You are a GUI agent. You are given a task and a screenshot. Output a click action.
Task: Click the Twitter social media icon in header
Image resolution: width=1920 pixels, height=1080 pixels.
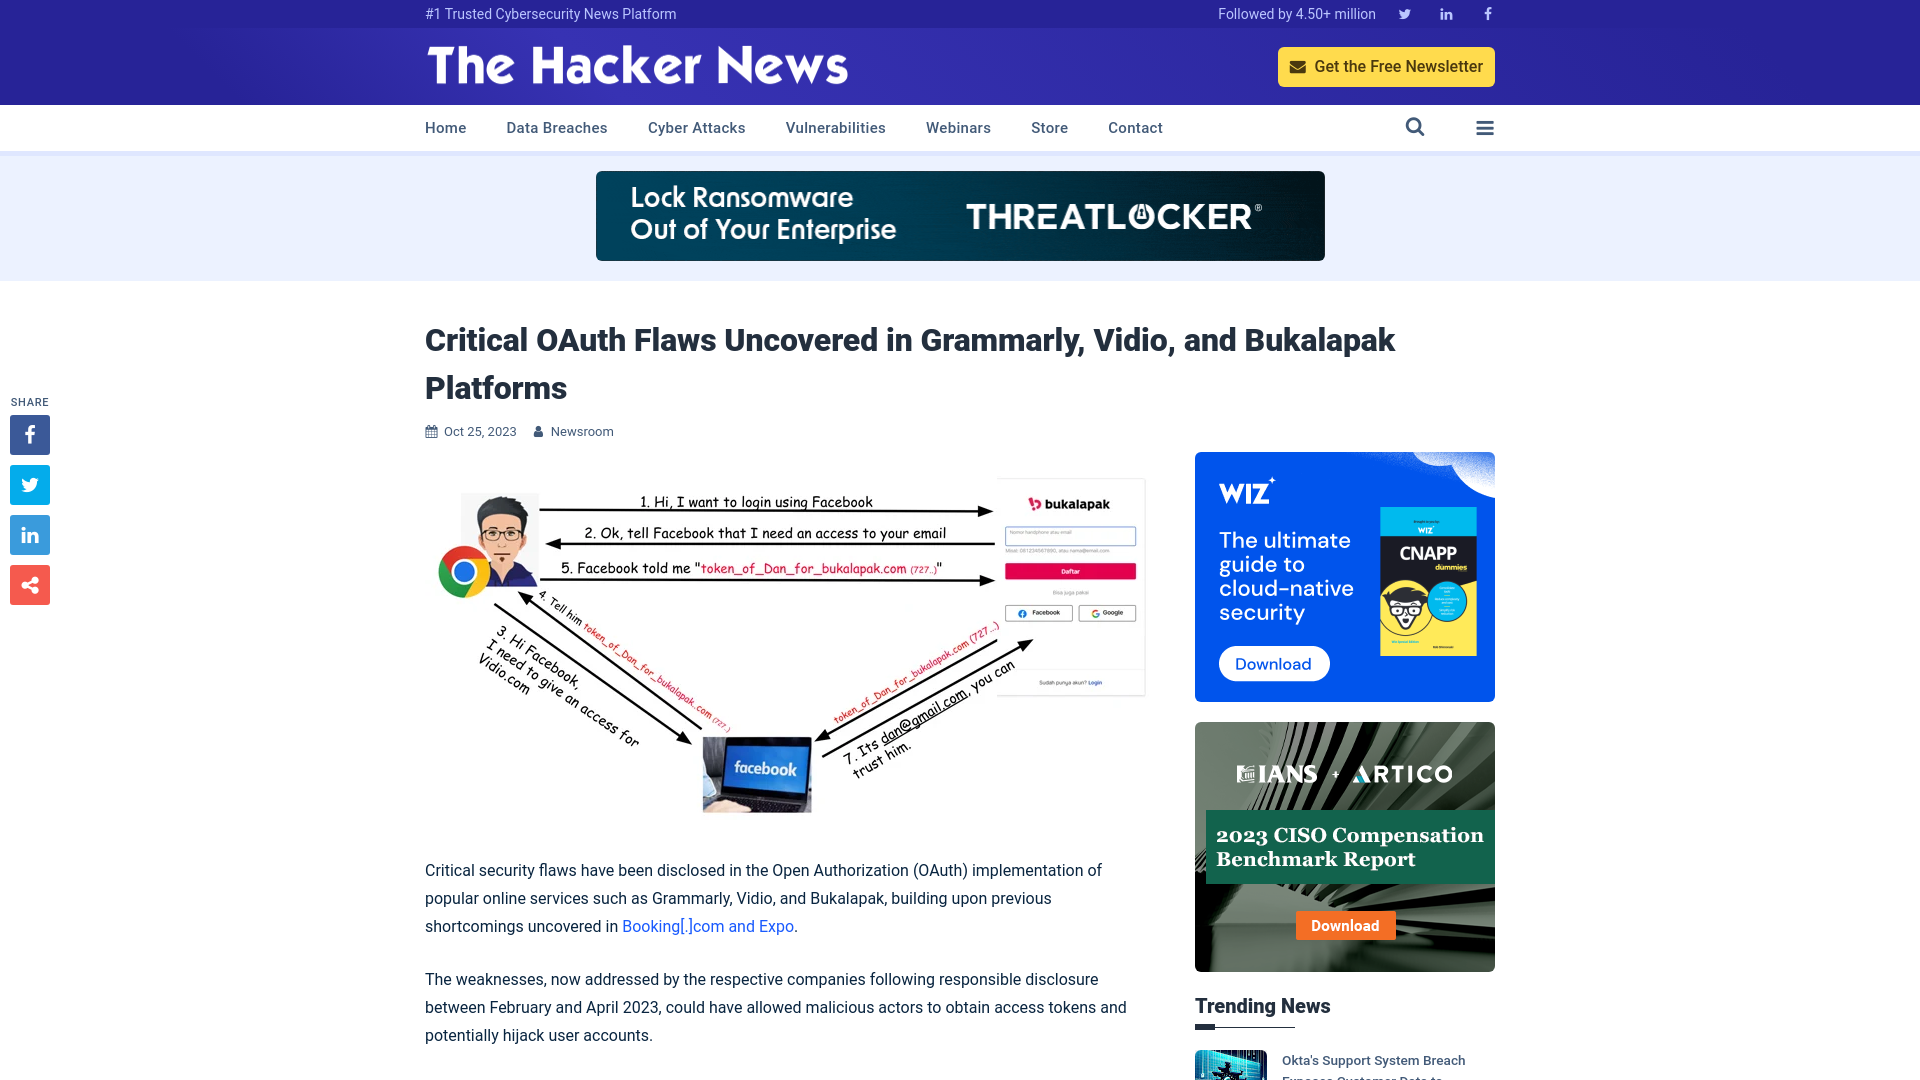(1404, 13)
